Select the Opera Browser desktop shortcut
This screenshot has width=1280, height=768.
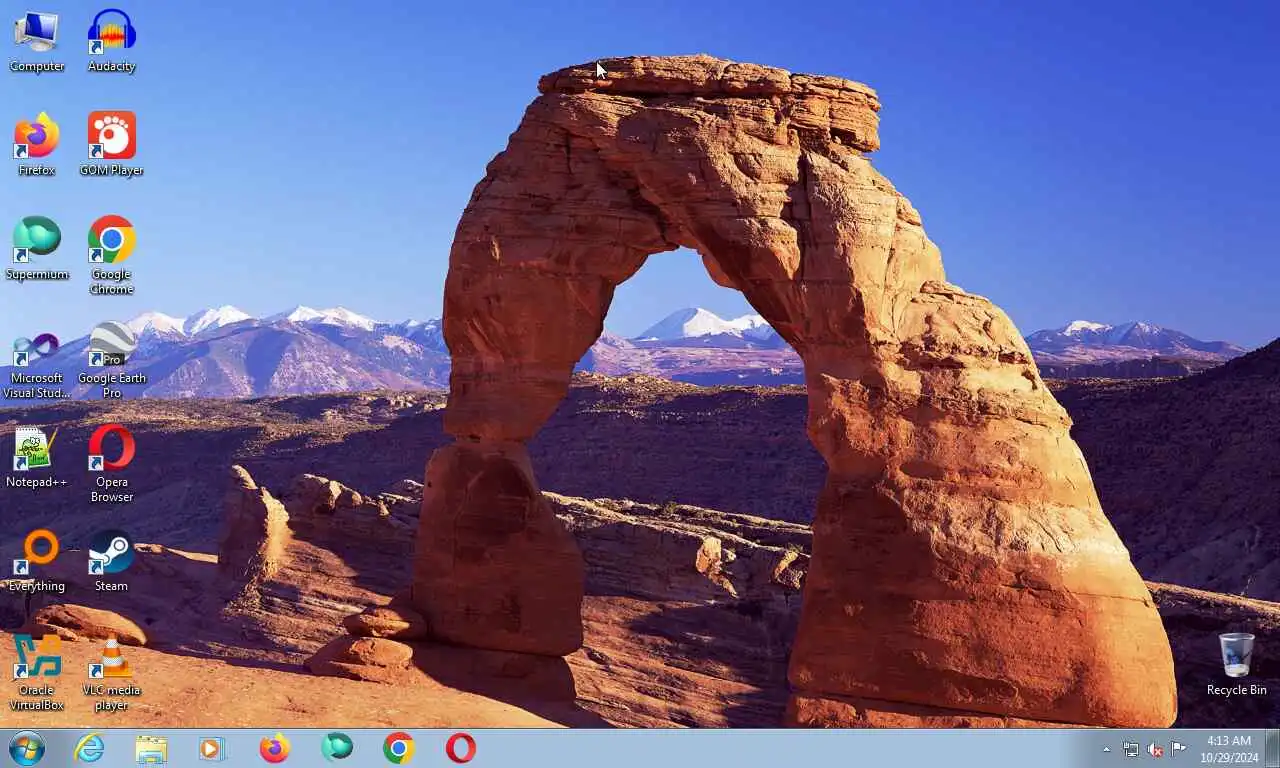tap(111, 464)
